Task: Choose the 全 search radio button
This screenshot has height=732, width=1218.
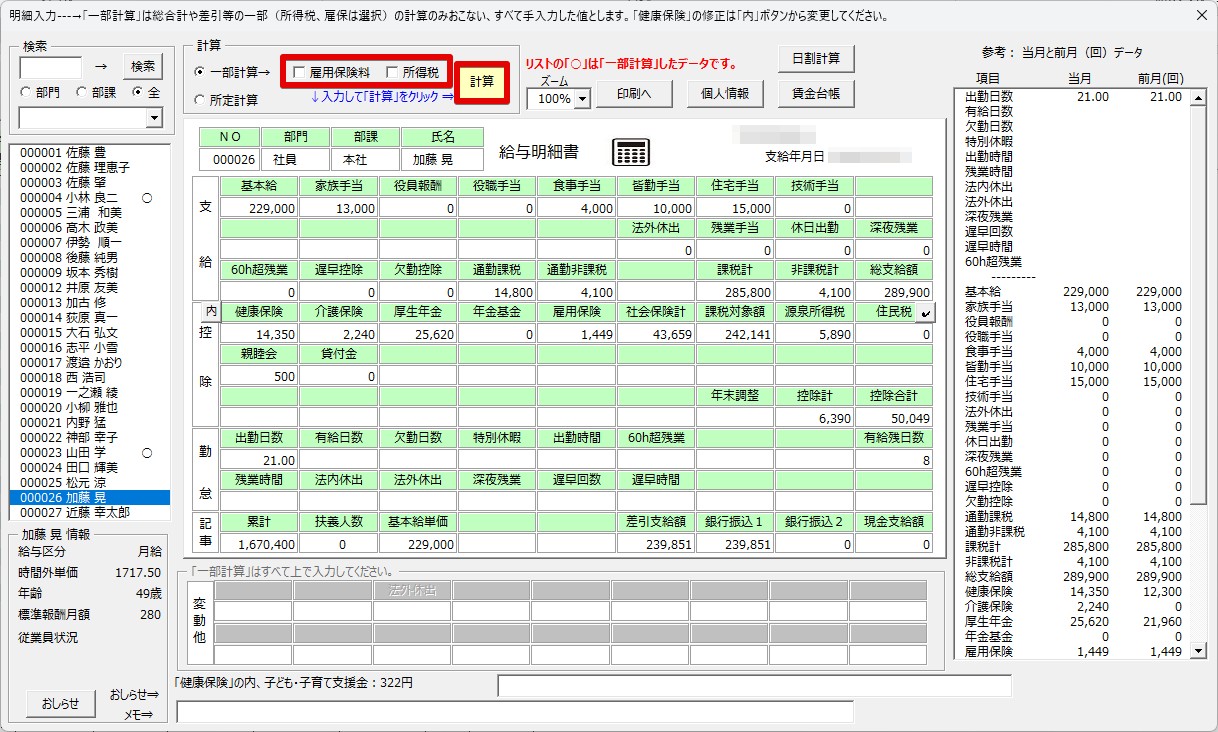Action: tap(137, 92)
